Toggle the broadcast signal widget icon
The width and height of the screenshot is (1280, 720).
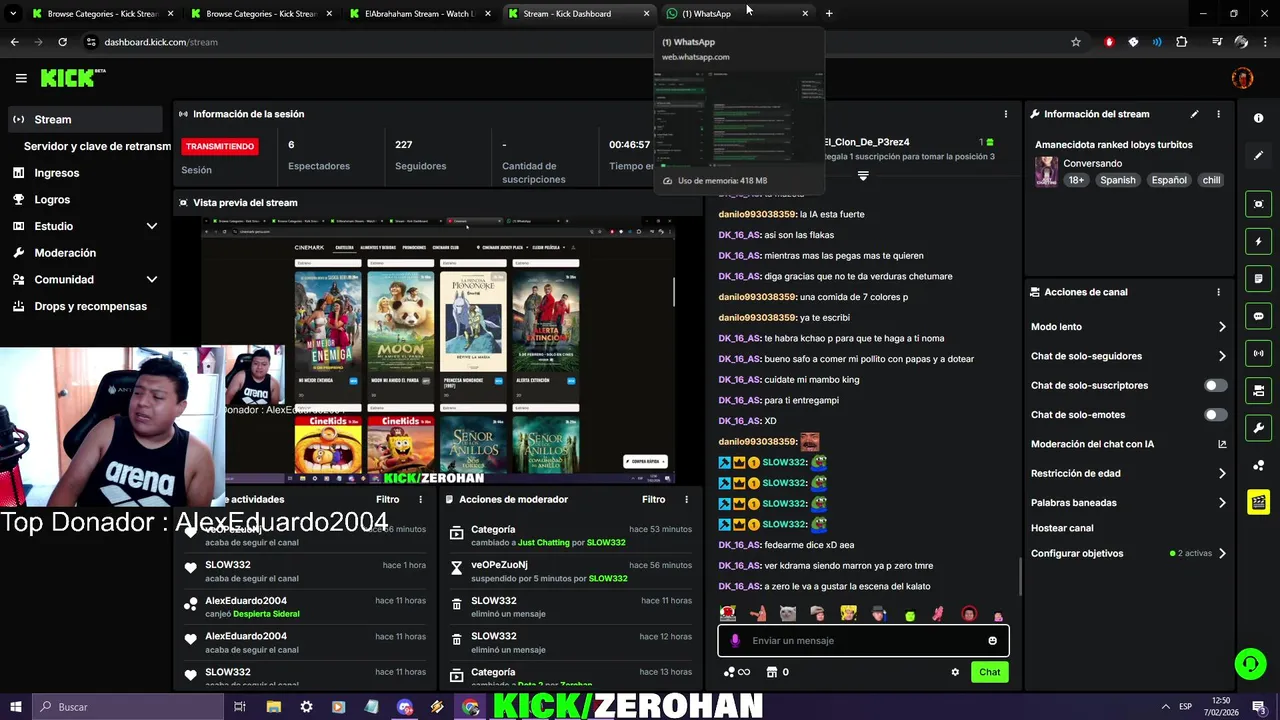pyautogui.click(x=1258, y=353)
